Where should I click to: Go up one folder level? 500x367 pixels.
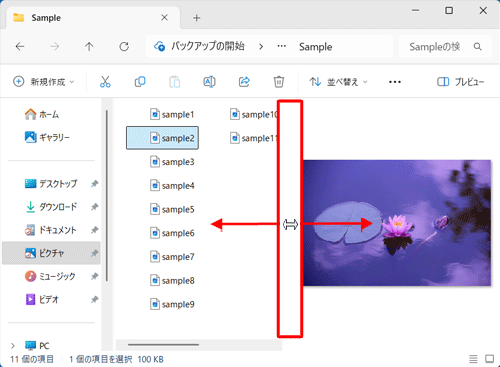[x=89, y=47]
